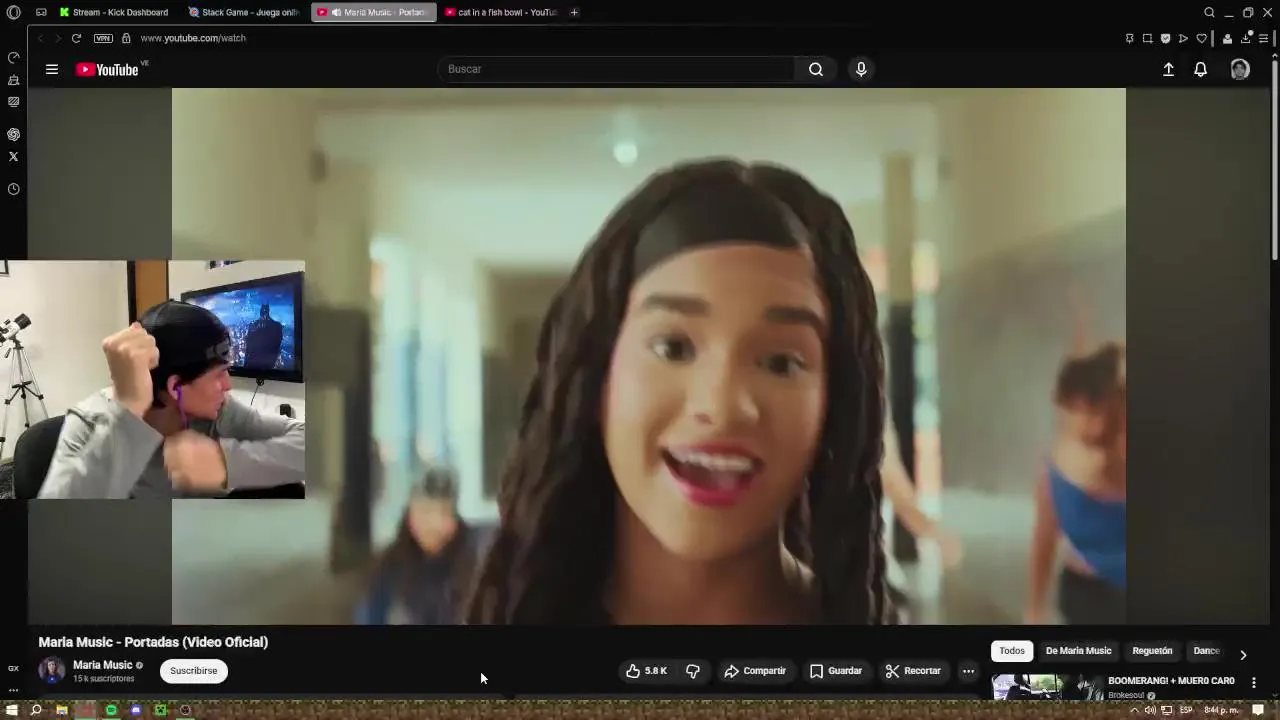
Task: Select the Reguetón filter chip
Action: tap(1152, 651)
